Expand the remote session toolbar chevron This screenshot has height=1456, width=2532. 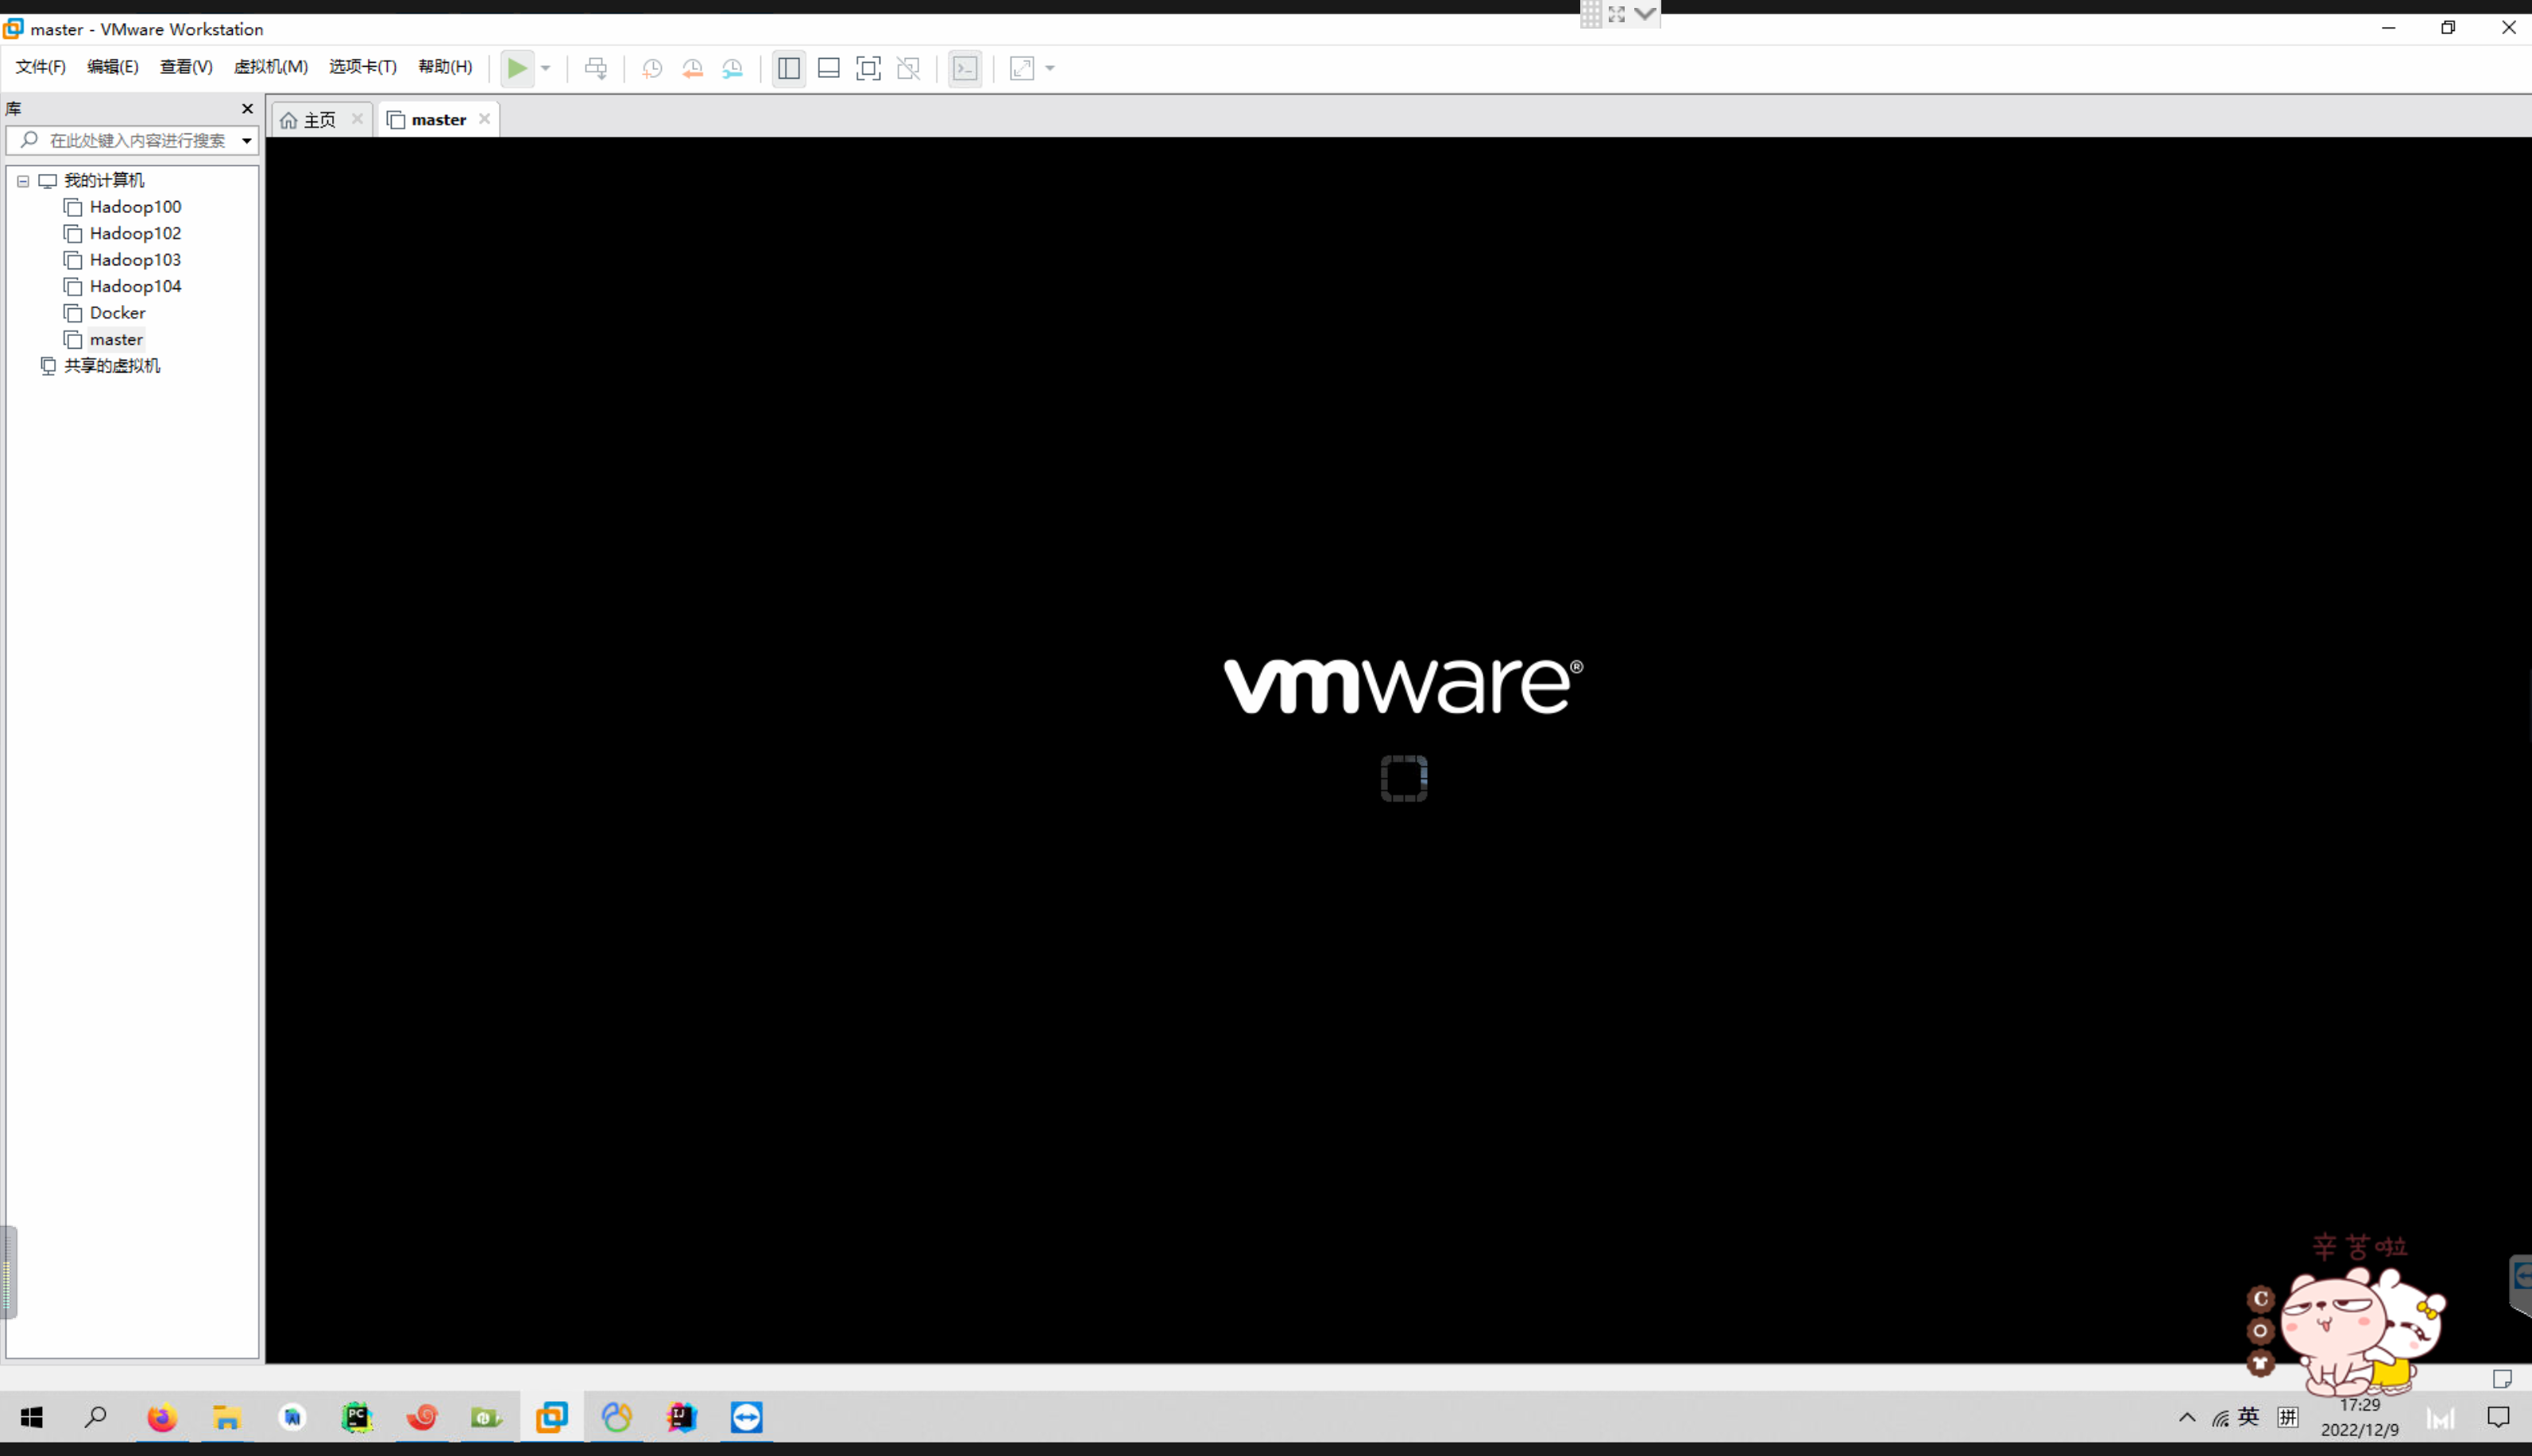click(x=1645, y=14)
